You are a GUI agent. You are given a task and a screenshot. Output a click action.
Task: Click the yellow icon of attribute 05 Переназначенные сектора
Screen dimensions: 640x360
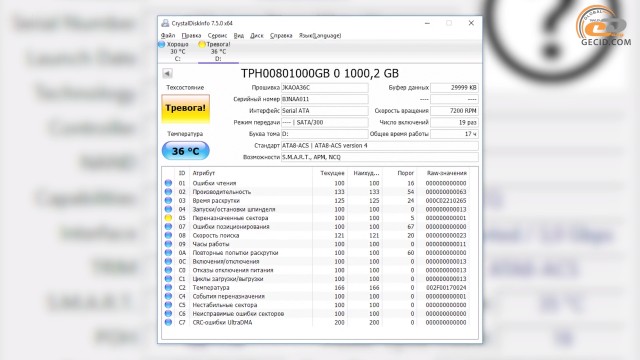(168, 218)
